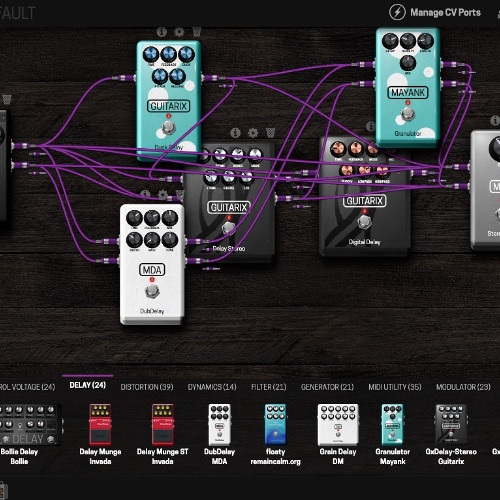The image size is (500, 500).
Task: Click the Duck Delay Time knob
Action: 151,54
